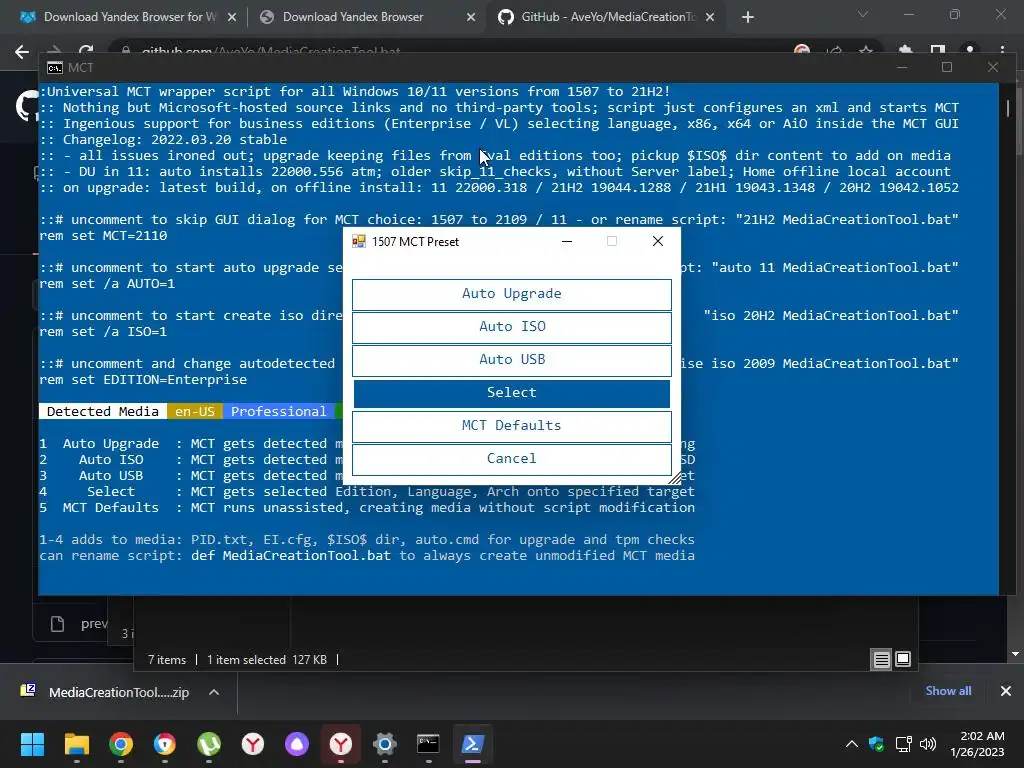Open uTorrent from taskbar

(209, 744)
